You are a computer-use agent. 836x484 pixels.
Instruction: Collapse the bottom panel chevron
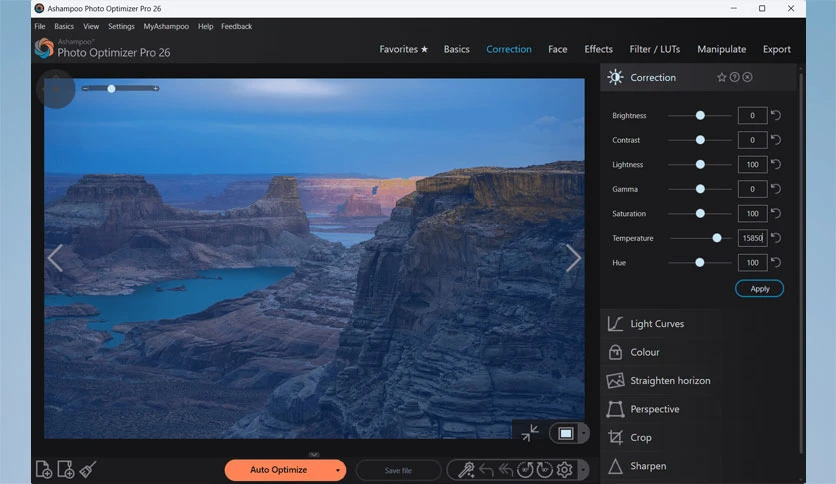point(314,454)
